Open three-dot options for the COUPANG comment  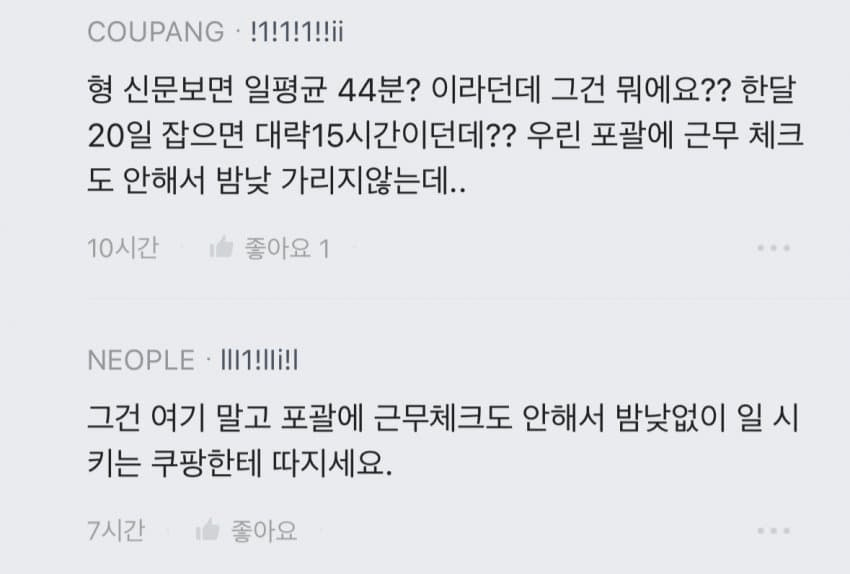click(x=775, y=248)
